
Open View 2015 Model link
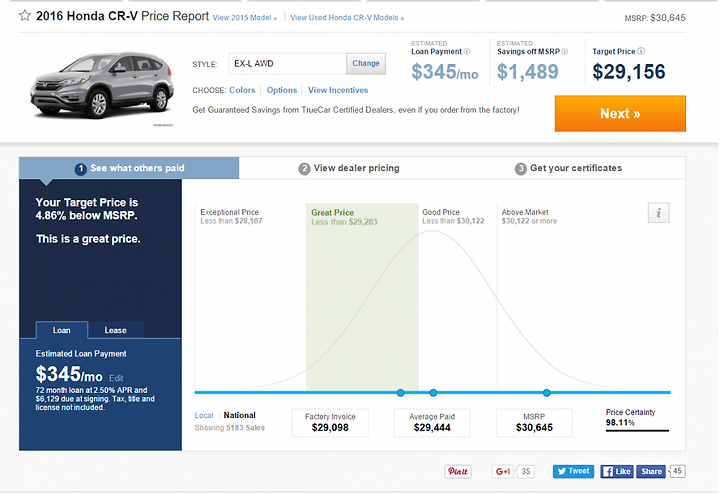point(245,18)
